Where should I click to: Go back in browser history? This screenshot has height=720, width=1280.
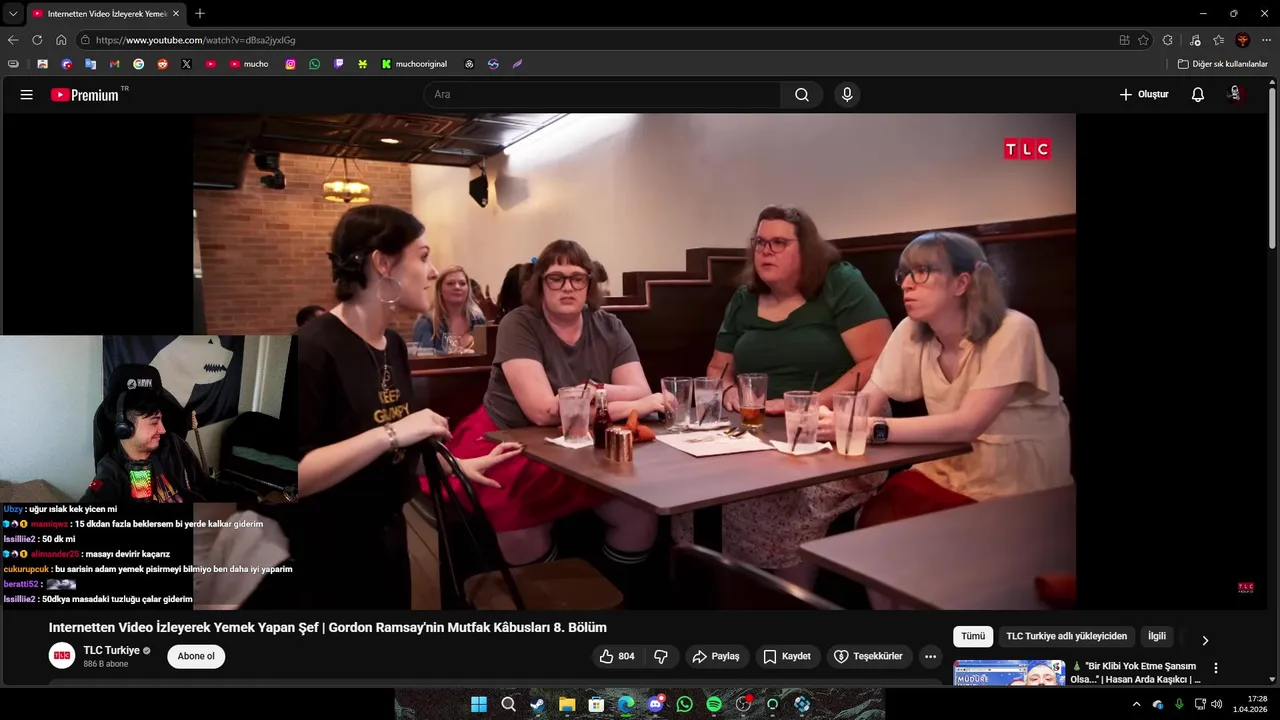pyautogui.click(x=13, y=40)
